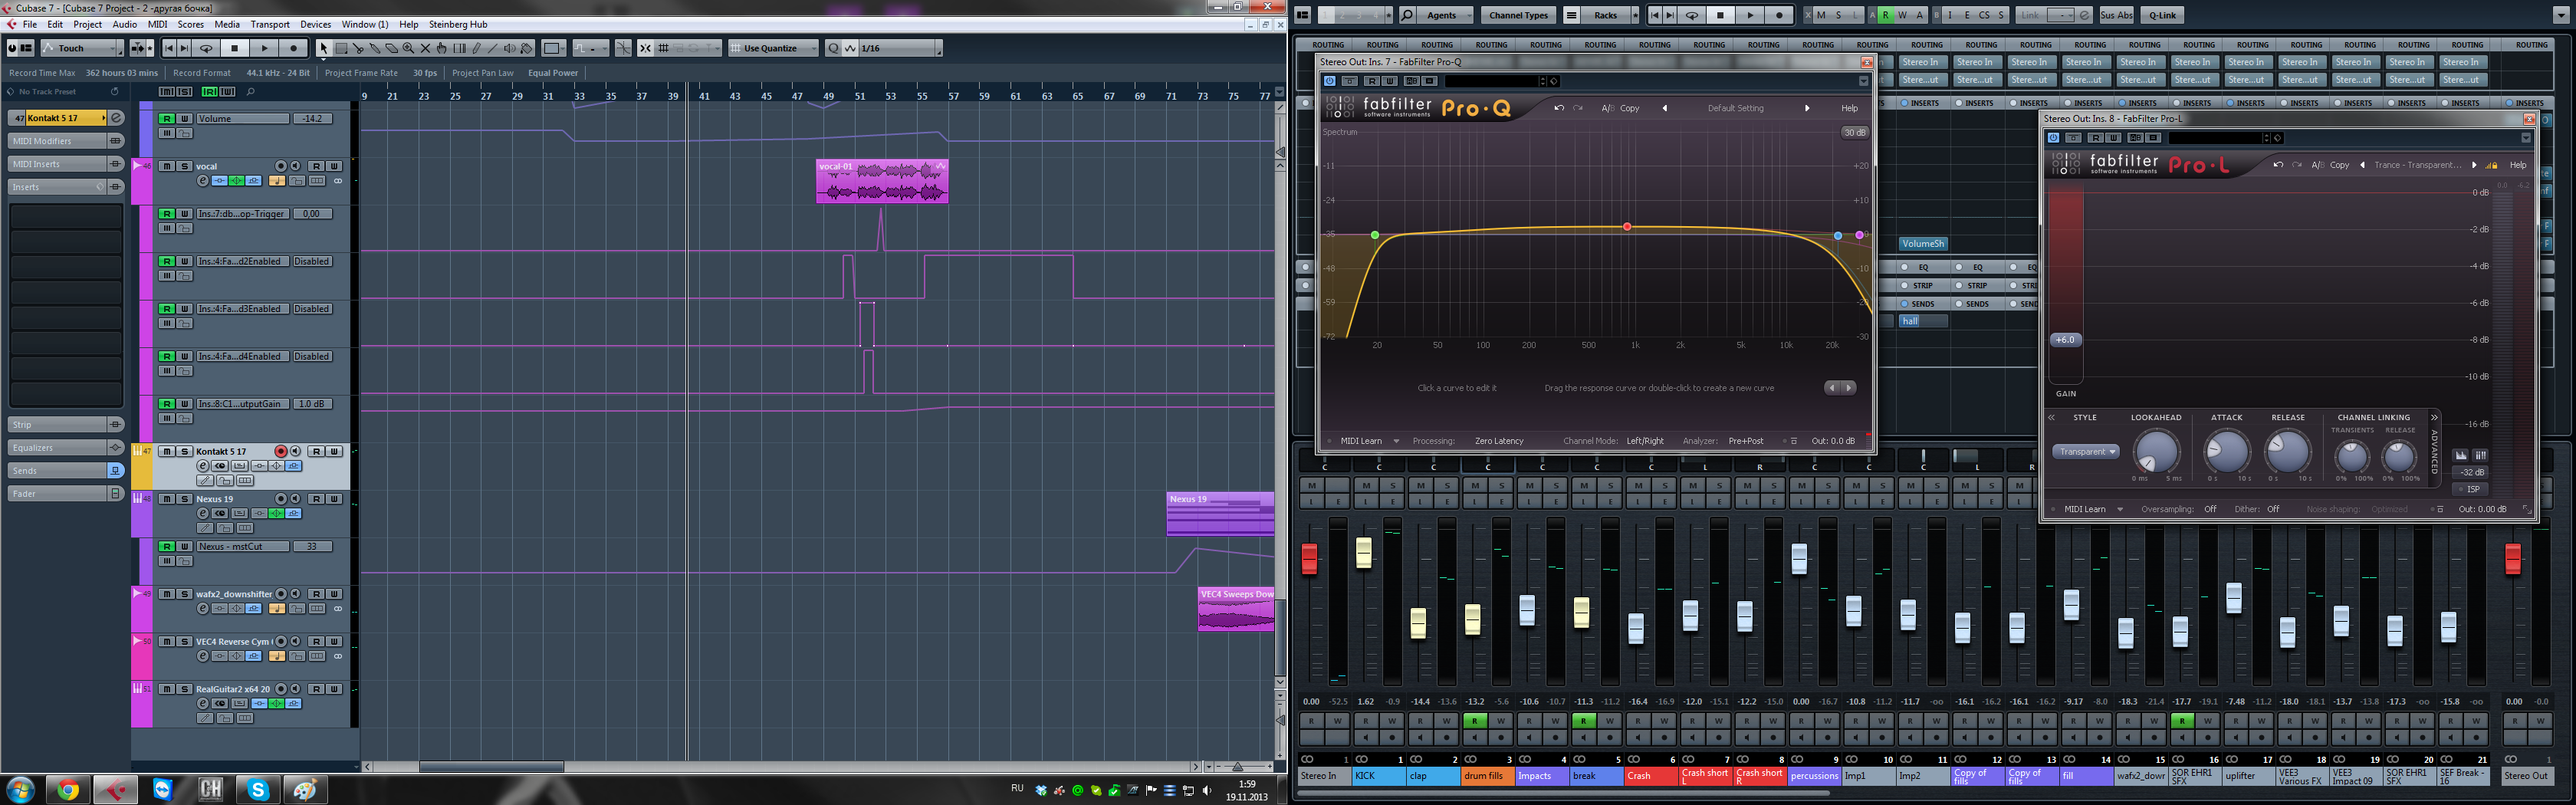Toggle record enable on Kontakt 5 17 track
Screen dimensions: 2576x805
pos(281,451)
